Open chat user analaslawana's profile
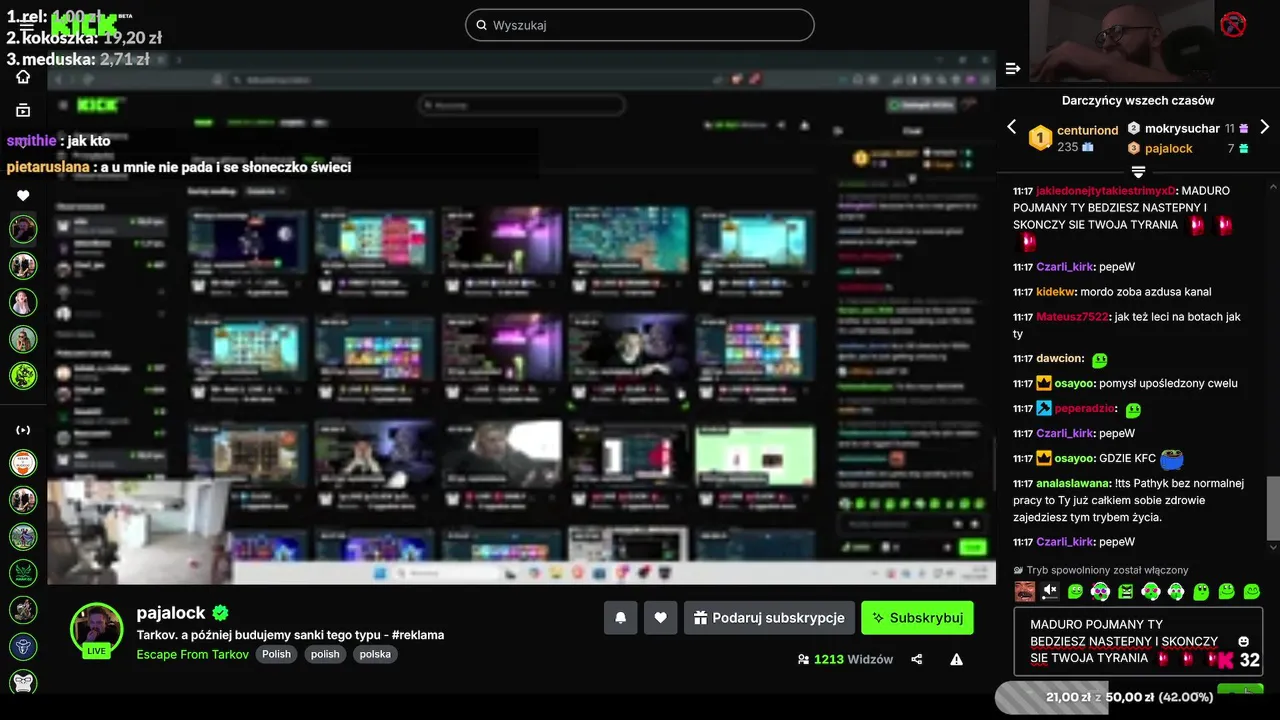1280x720 pixels. click(x=1074, y=483)
